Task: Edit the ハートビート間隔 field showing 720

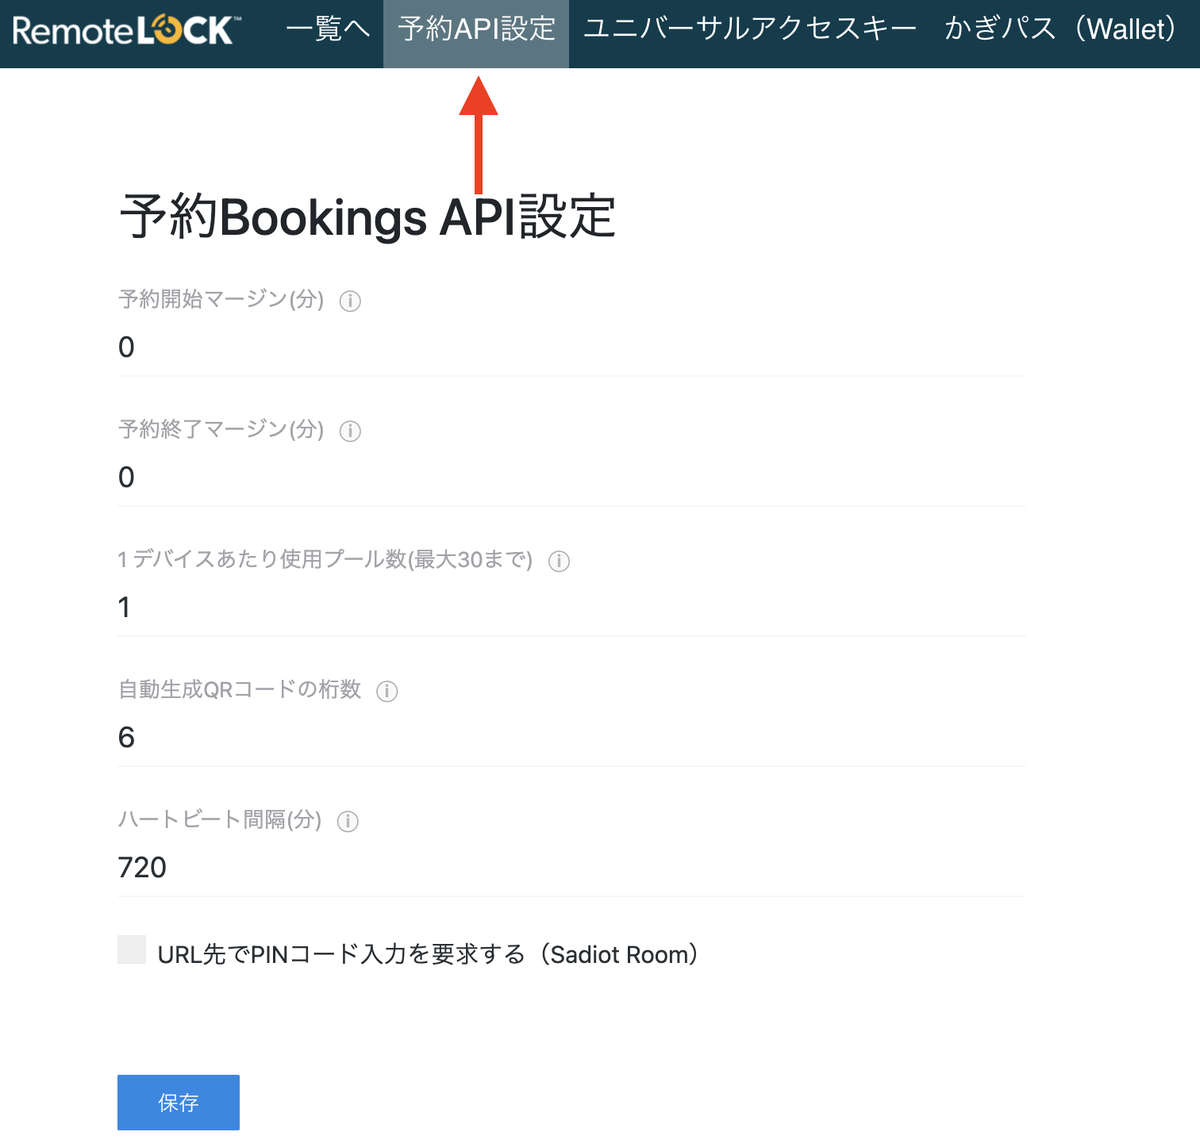Action: (571, 867)
